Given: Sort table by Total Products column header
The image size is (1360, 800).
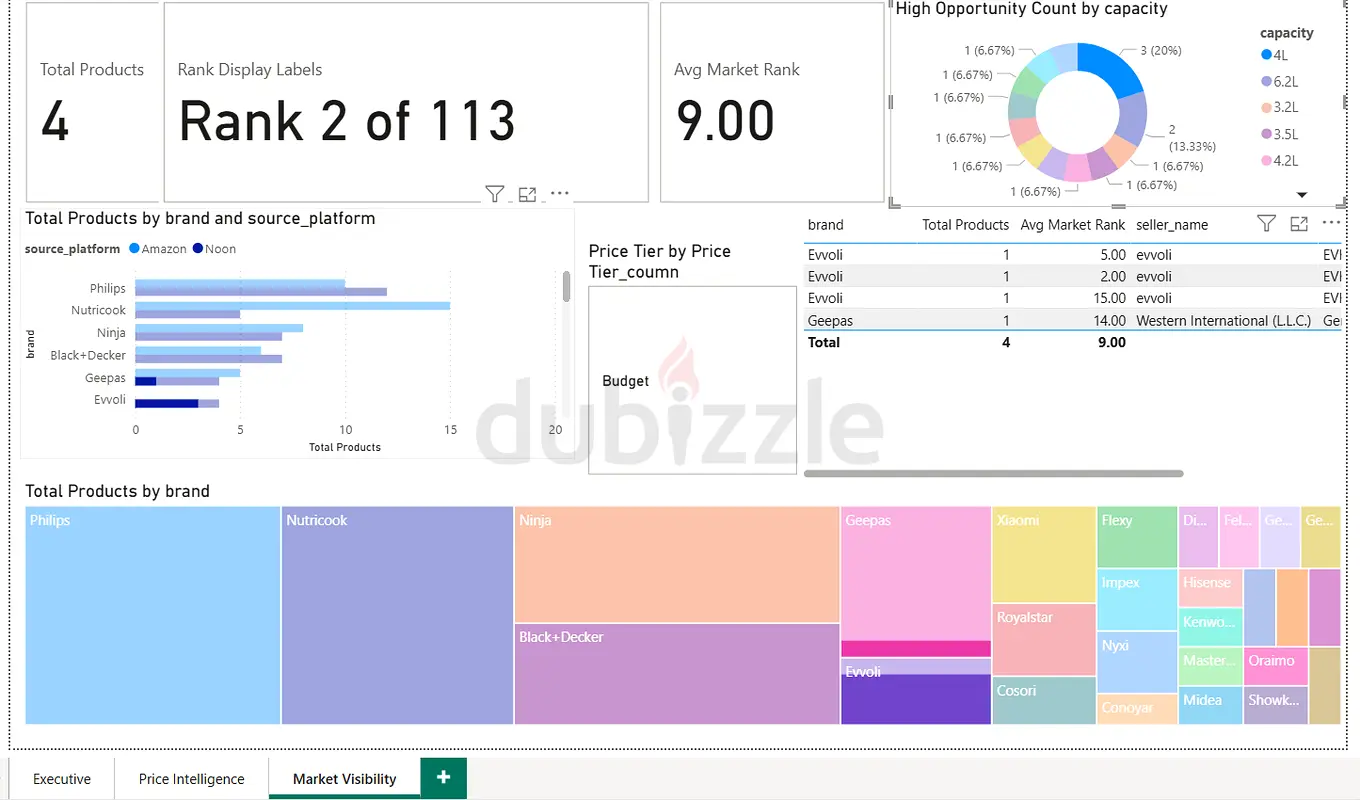Looking at the screenshot, I should click(x=965, y=225).
